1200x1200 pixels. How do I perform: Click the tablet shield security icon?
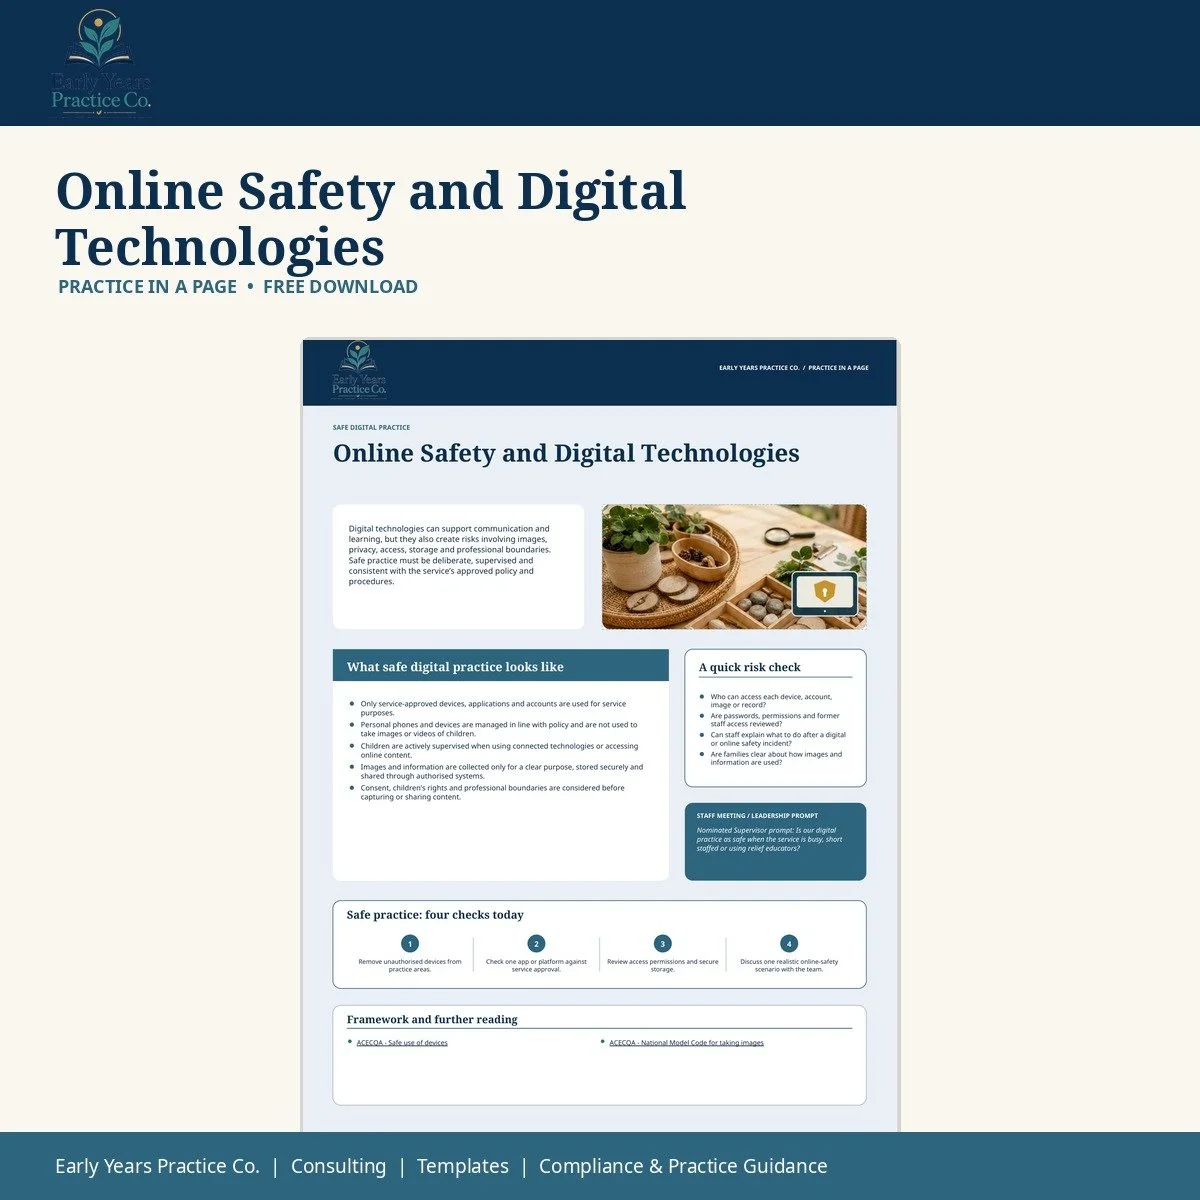[824, 594]
